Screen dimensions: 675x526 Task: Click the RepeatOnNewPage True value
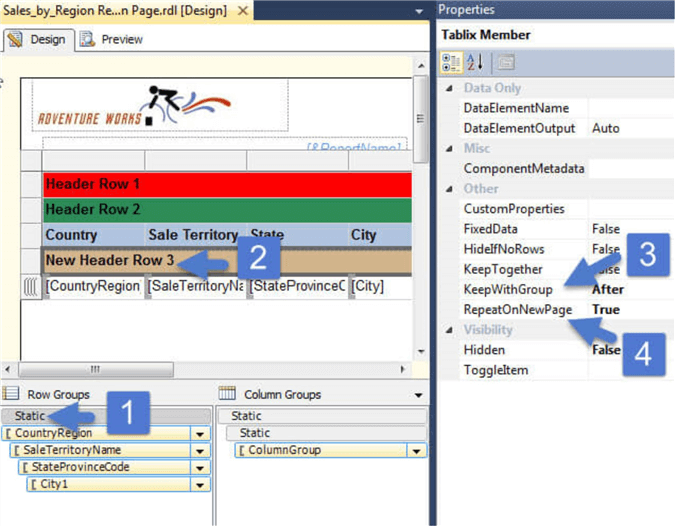point(606,310)
